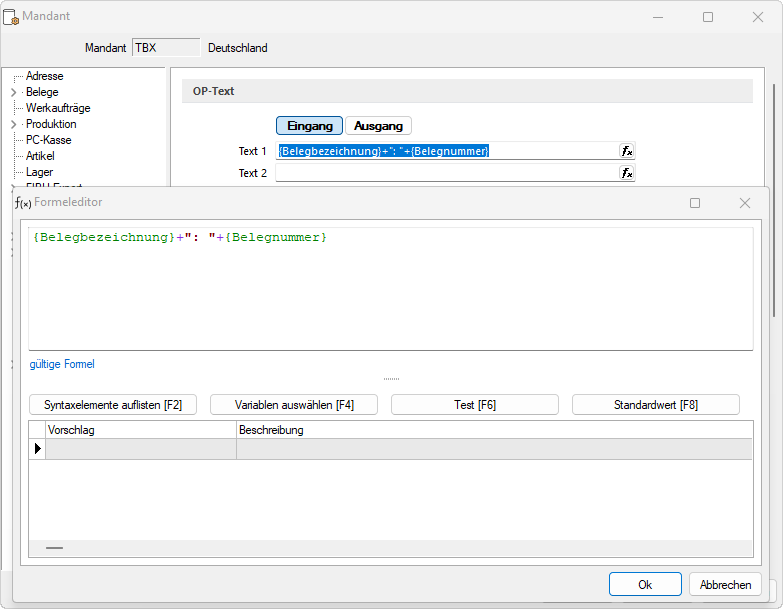Viewport: 783px width, 609px height.
Task: Select Werkaufträge in the tree
Action: click(58, 108)
